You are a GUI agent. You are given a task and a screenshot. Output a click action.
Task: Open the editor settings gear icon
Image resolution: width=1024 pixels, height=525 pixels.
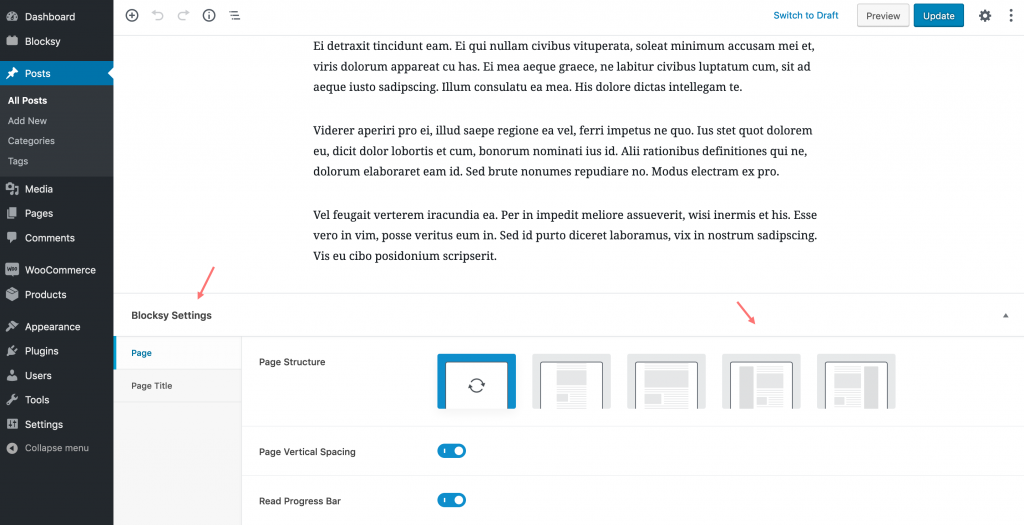[x=985, y=16]
